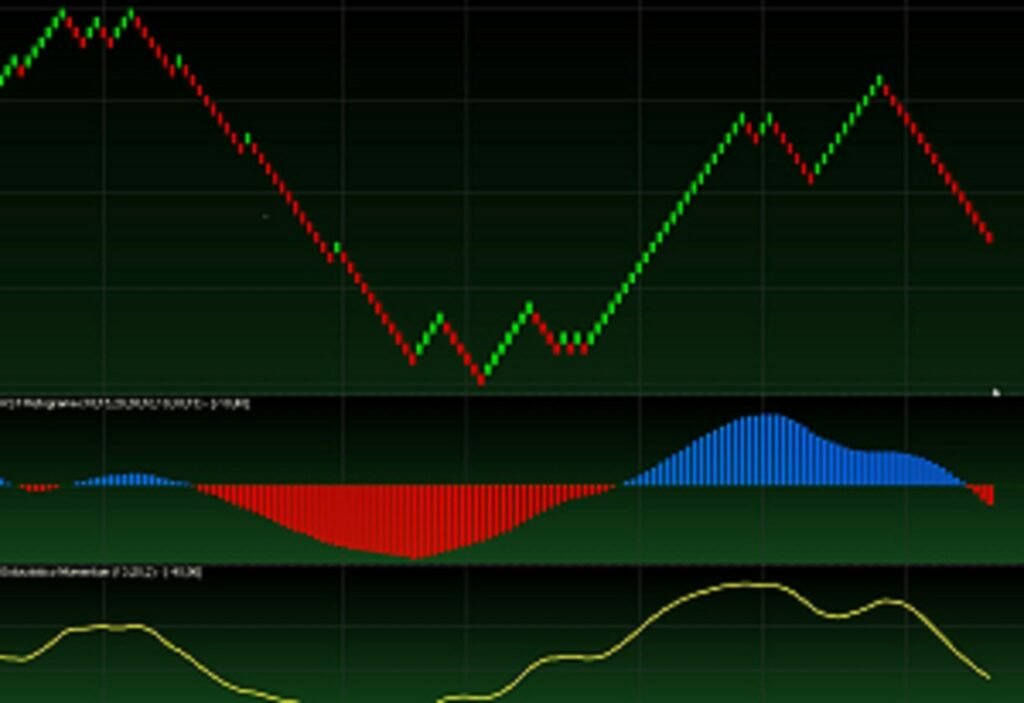
Task: Click the histogram zero line crossover point
Action: click(620, 487)
